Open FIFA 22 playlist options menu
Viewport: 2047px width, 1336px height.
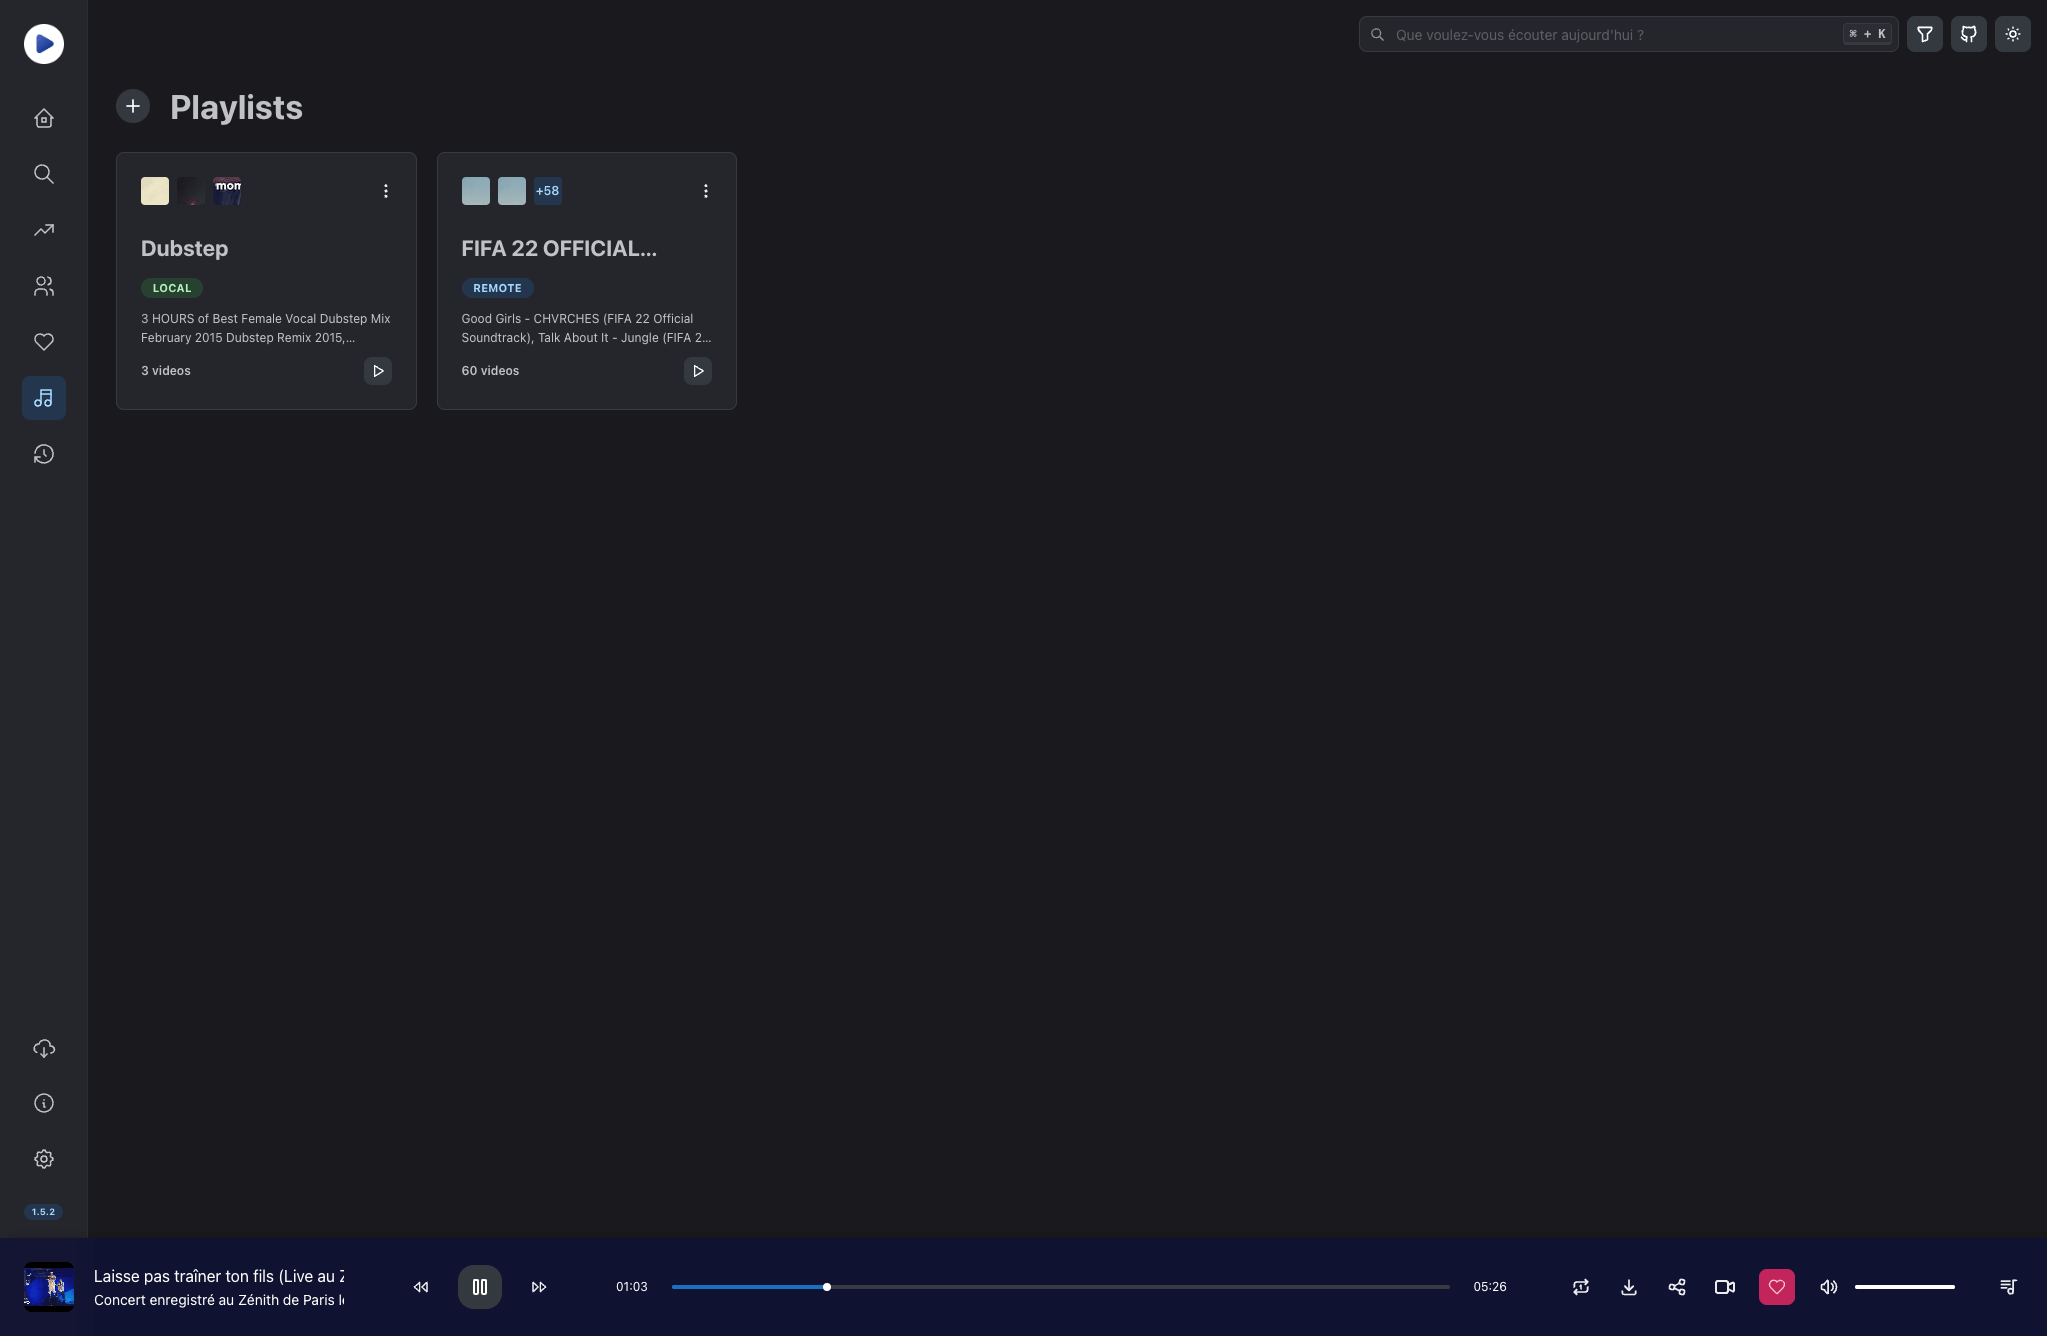[x=706, y=191]
